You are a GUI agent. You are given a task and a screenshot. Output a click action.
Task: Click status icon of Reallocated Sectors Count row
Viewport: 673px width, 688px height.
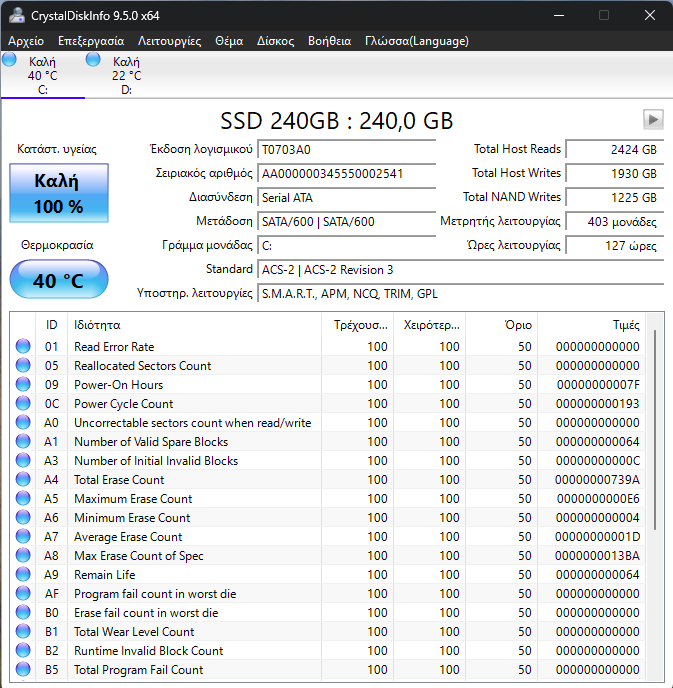[x=23, y=365]
